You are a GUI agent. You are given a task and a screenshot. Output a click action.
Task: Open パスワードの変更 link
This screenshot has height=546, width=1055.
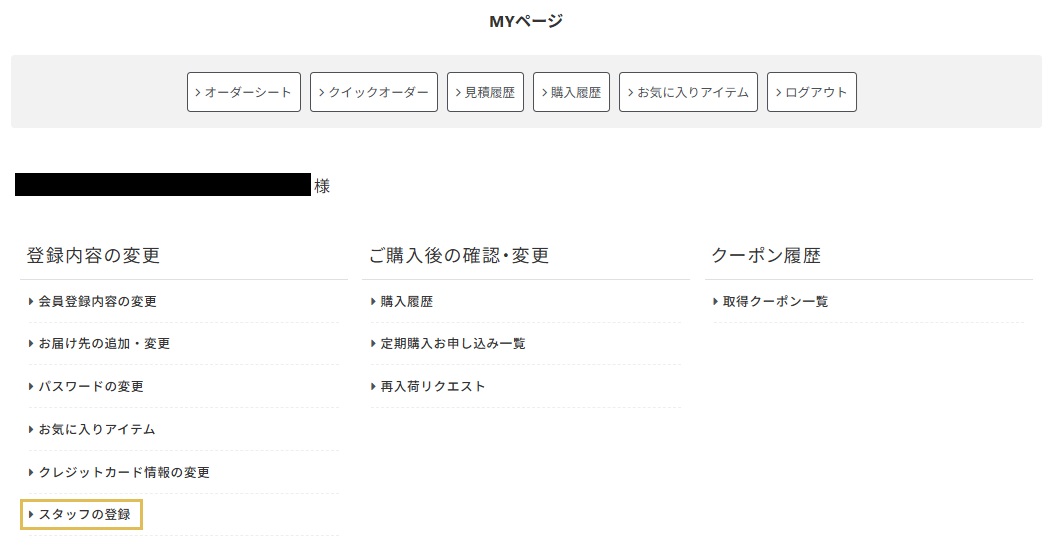coord(91,387)
